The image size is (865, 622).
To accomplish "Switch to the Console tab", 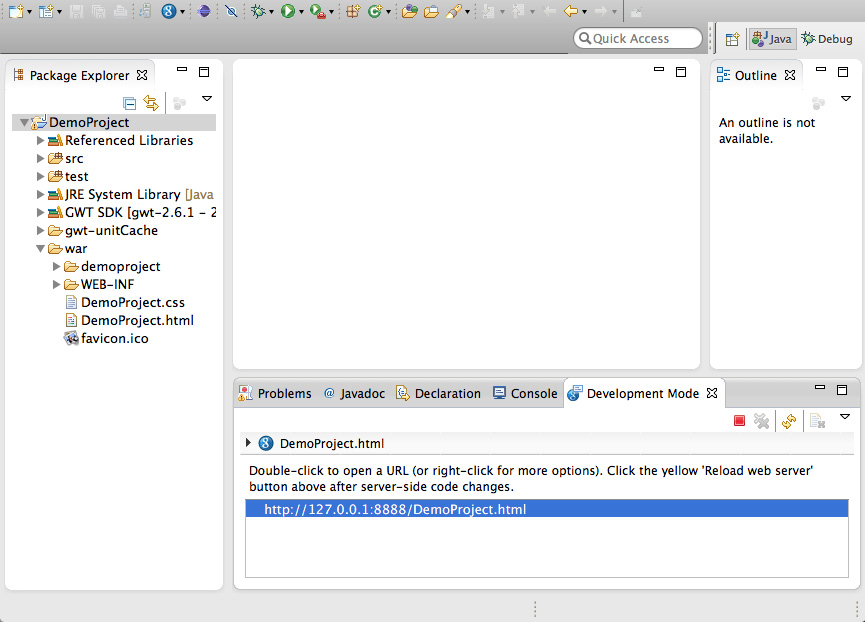I will coord(525,393).
